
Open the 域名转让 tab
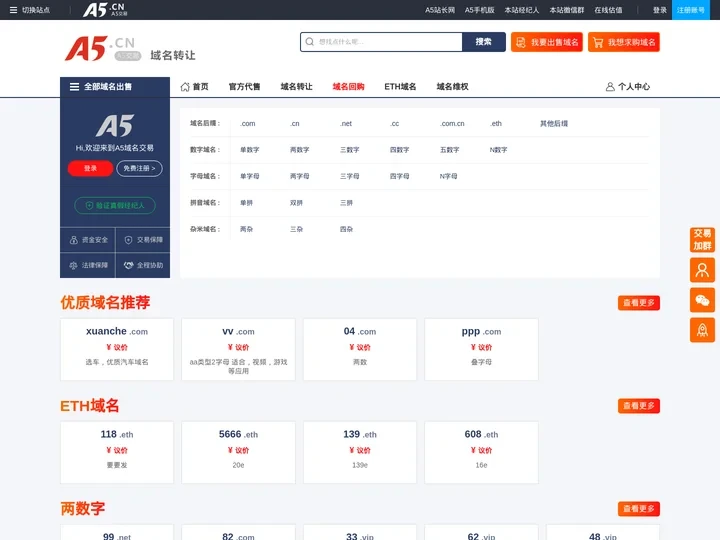click(296, 86)
